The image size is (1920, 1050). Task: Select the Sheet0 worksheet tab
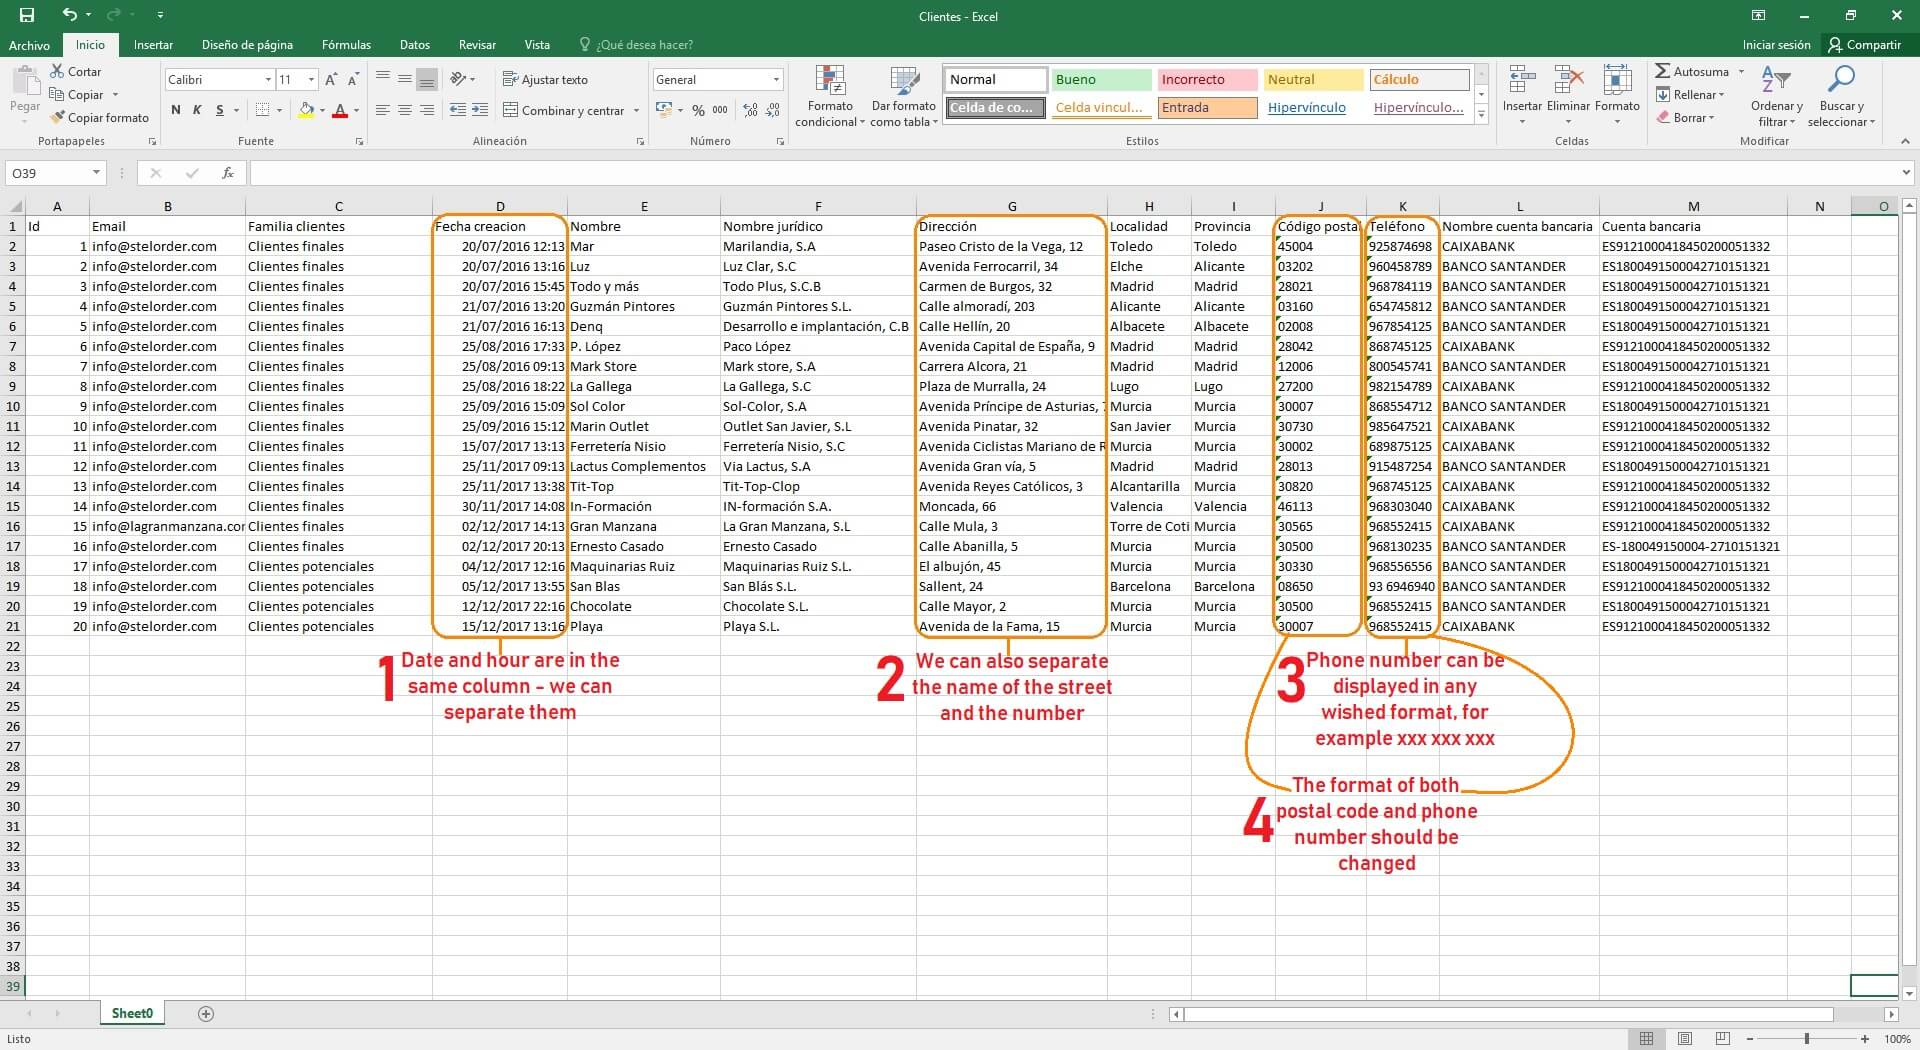(x=132, y=1014)
